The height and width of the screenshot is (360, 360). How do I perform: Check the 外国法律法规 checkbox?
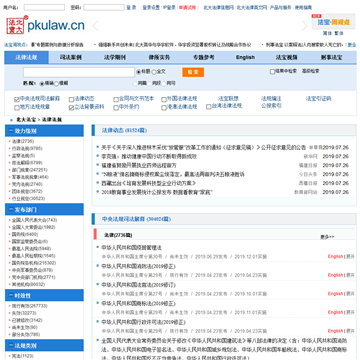pyautogui.click(x=164, y=99)
